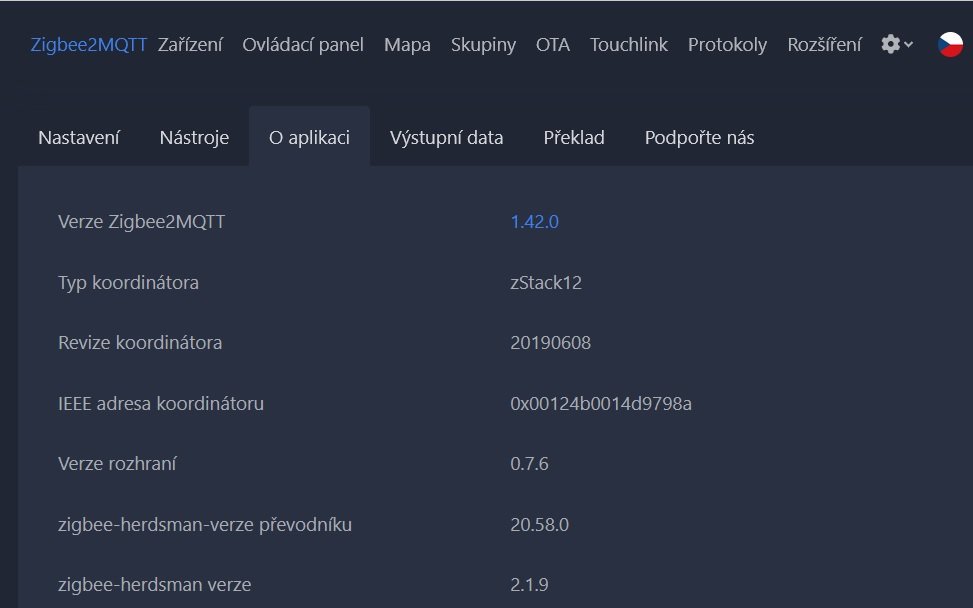The height and width of the screenshot is (608, 973).
Task: Go to the OTA page
Action: pyautogui.click(x=553, y=45)
